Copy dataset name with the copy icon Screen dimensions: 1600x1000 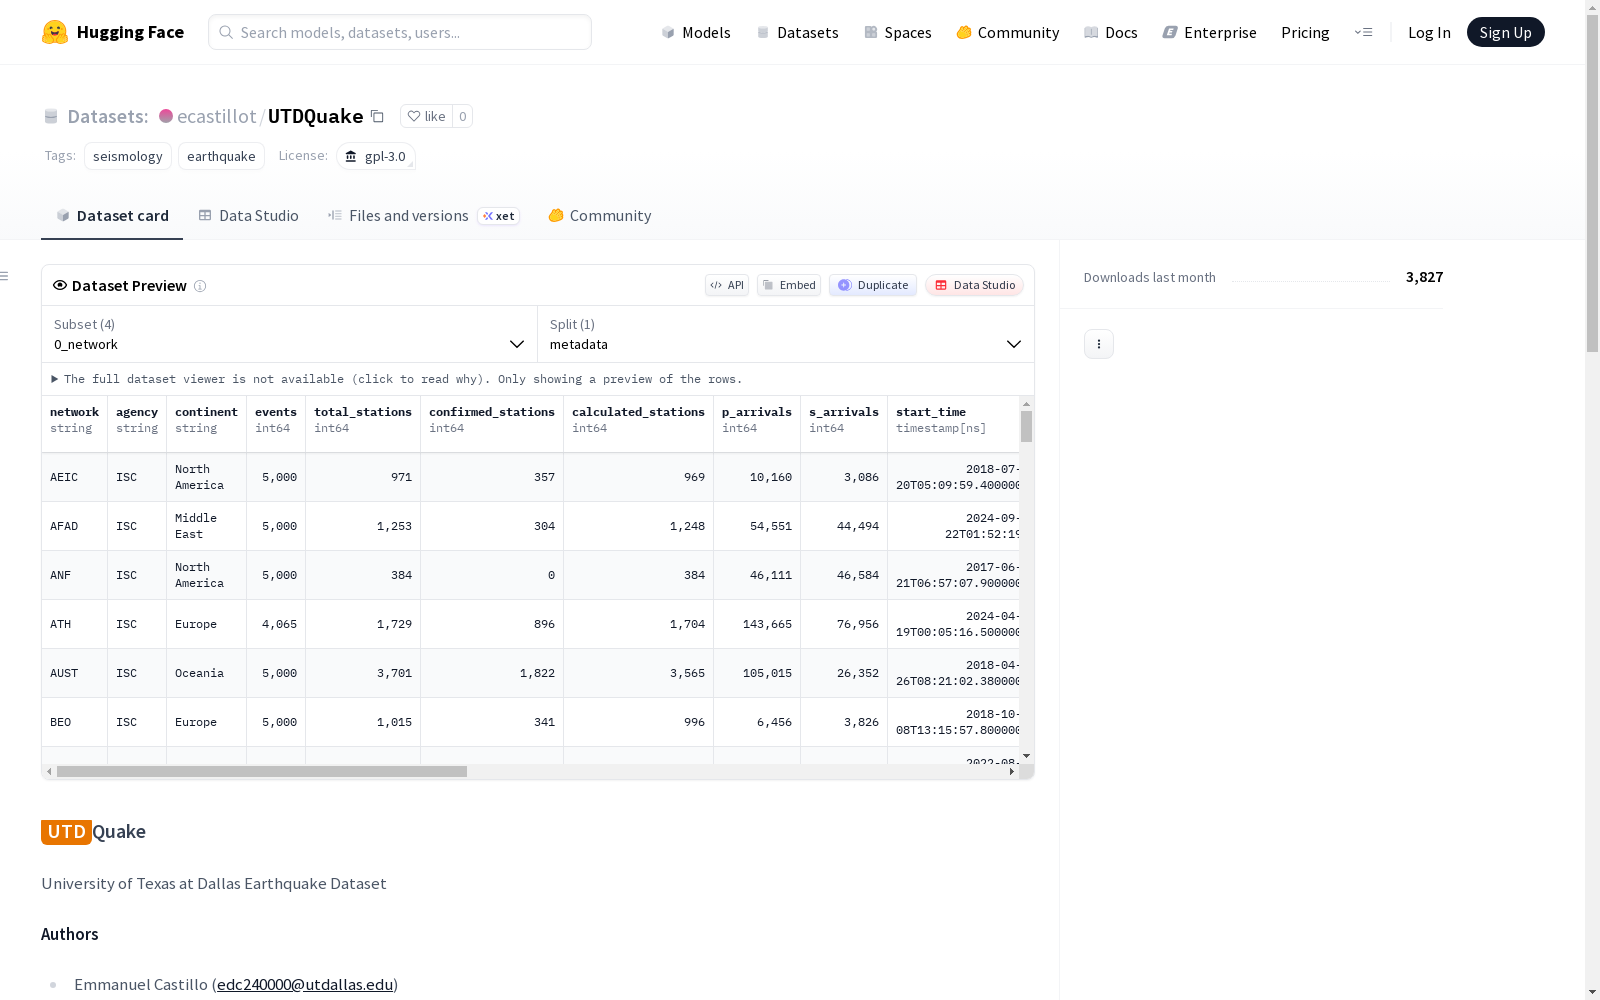pos(377,116)
